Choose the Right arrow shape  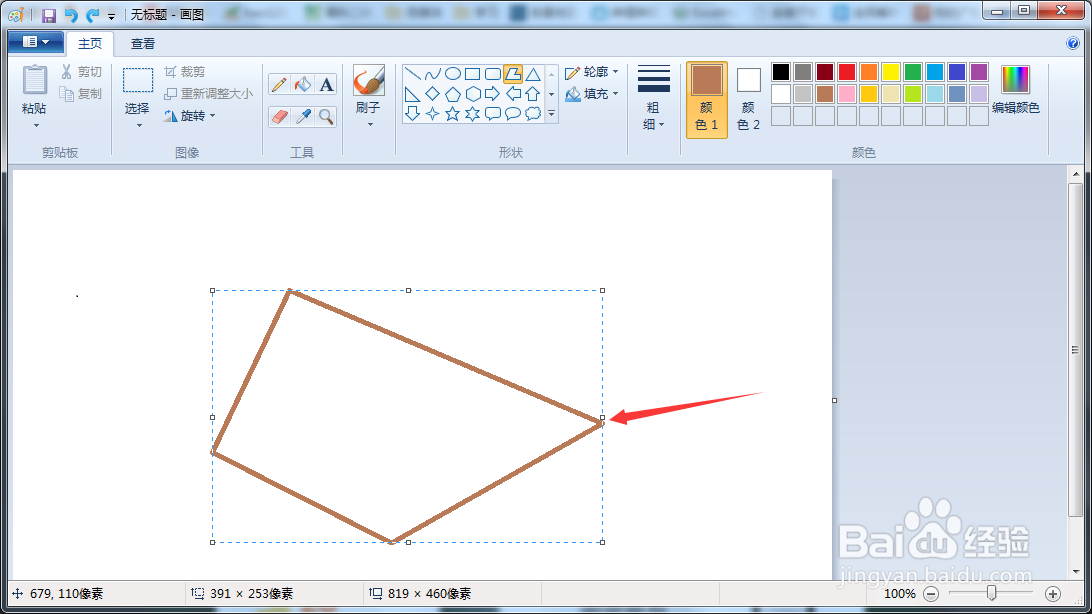492,94
